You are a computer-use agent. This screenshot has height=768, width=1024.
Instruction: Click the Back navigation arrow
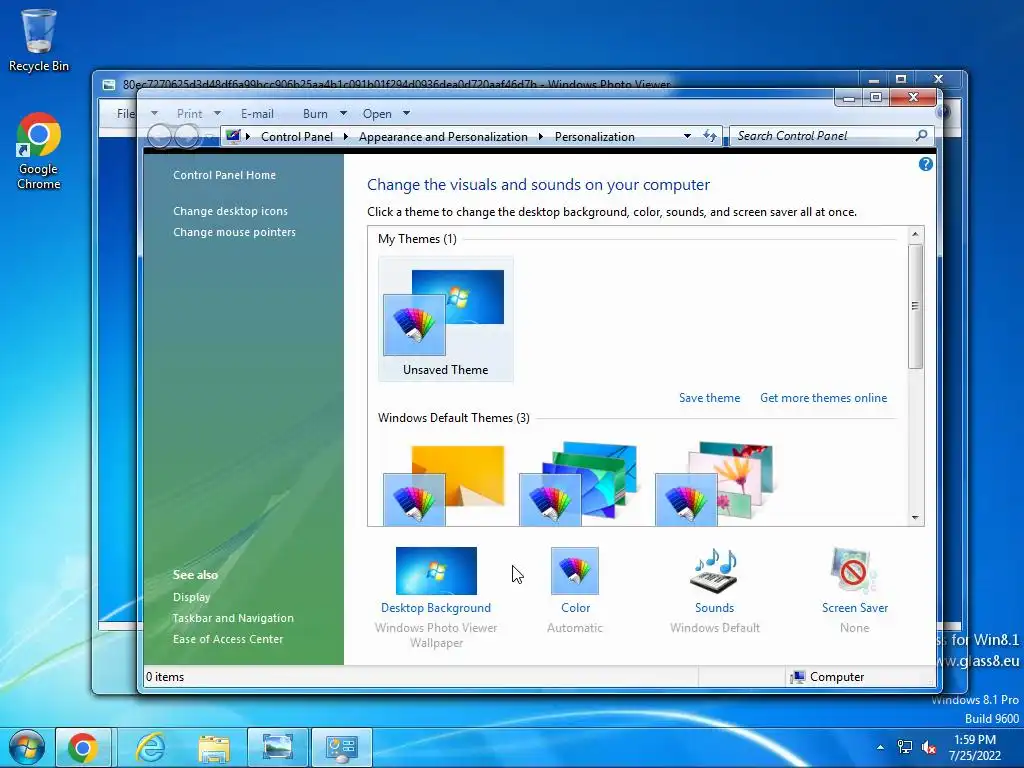[x=160, y=136]
